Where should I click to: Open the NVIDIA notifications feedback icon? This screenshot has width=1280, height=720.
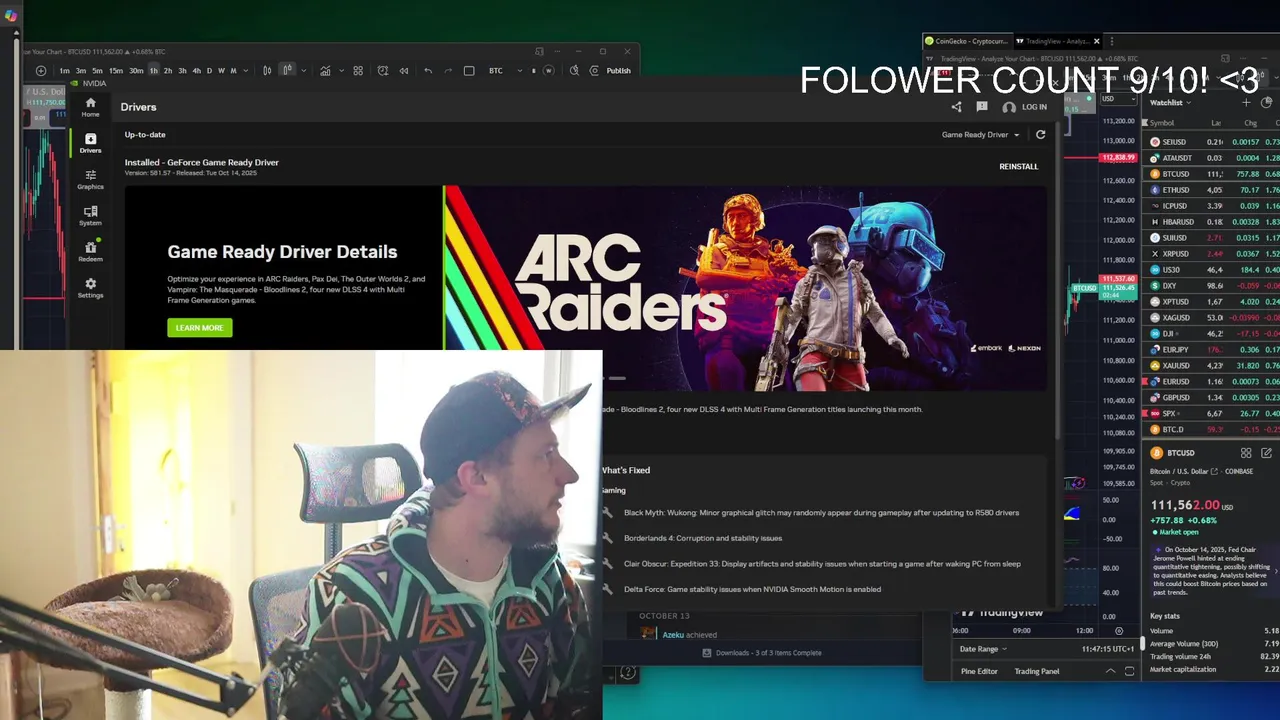[982, 107]
